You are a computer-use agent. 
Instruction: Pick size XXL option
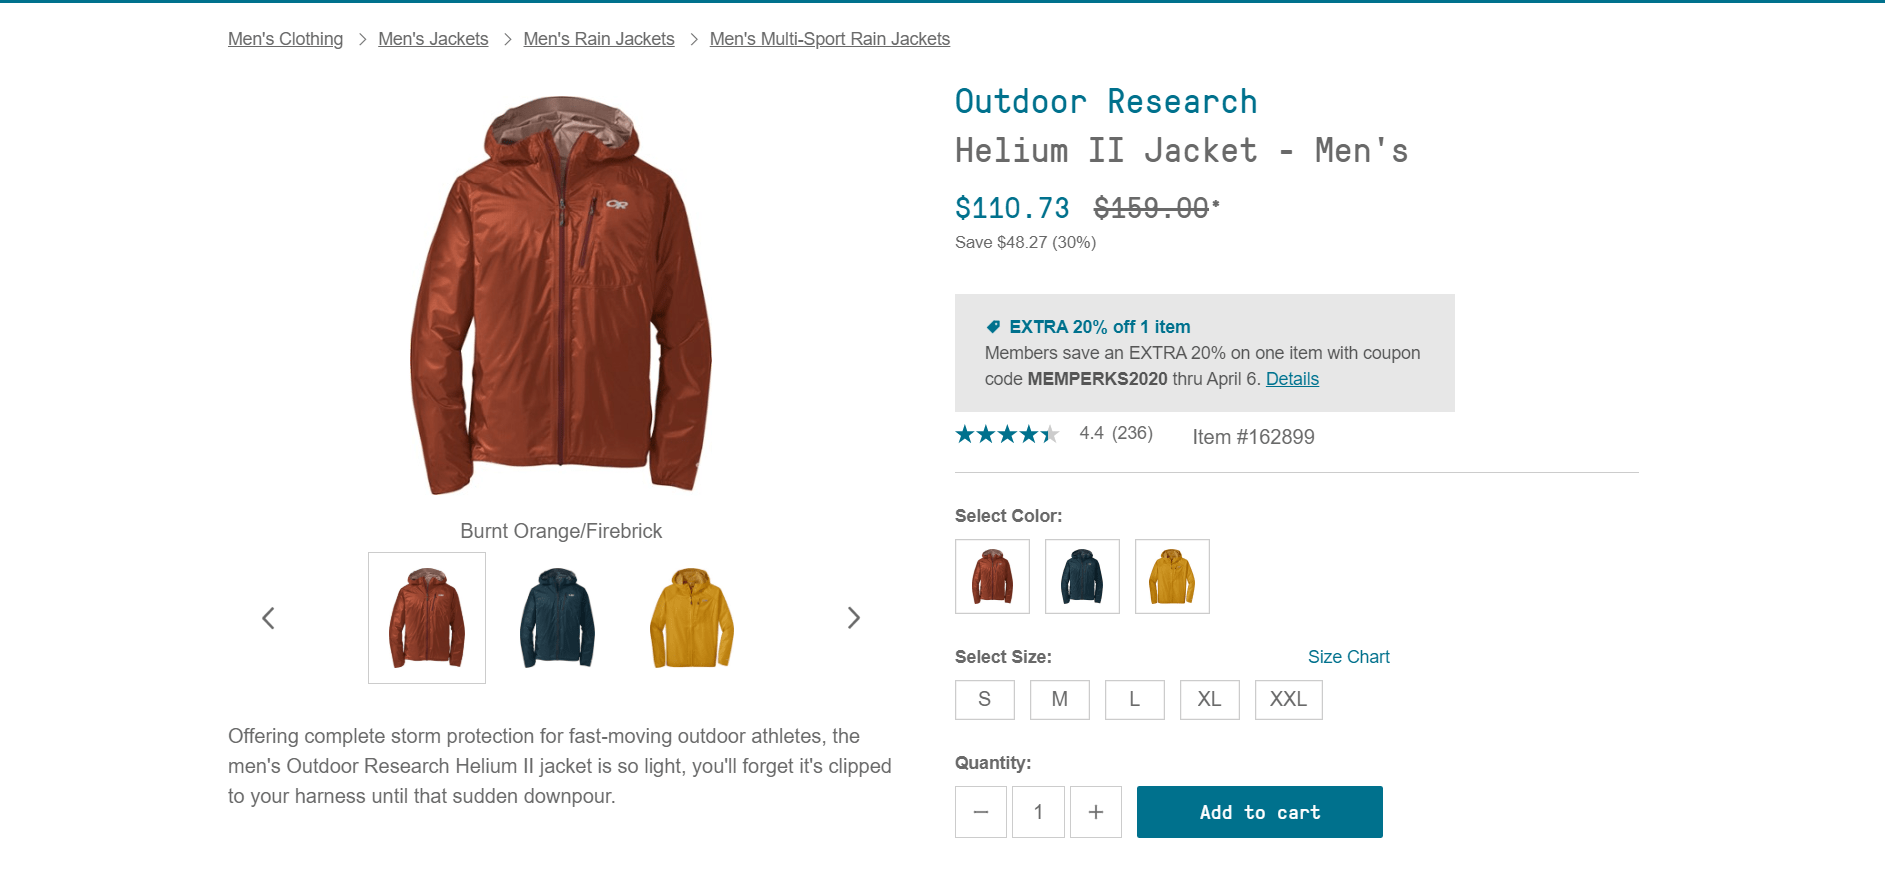tap(1289, 700)
